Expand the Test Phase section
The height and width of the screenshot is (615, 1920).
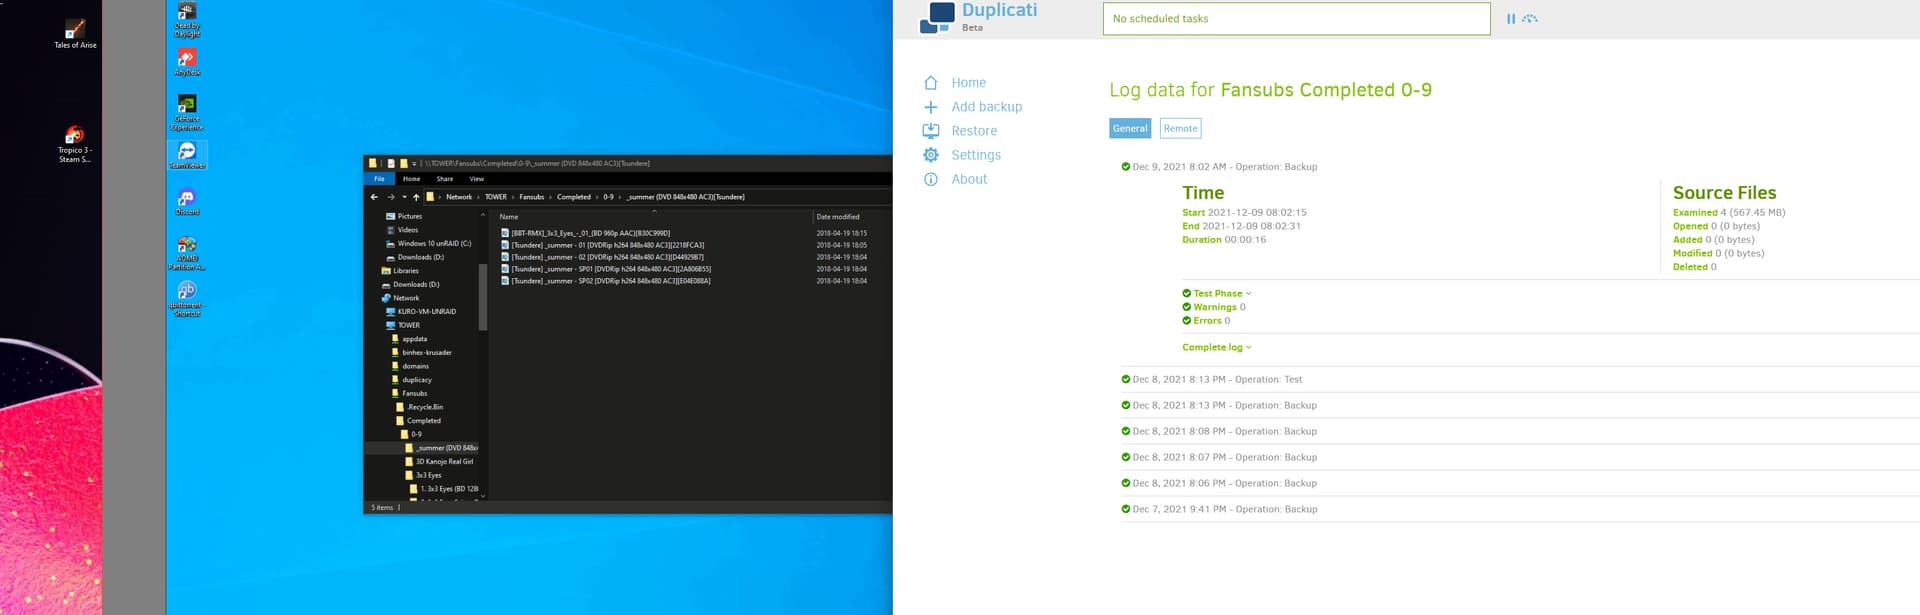click(1217, 294)
